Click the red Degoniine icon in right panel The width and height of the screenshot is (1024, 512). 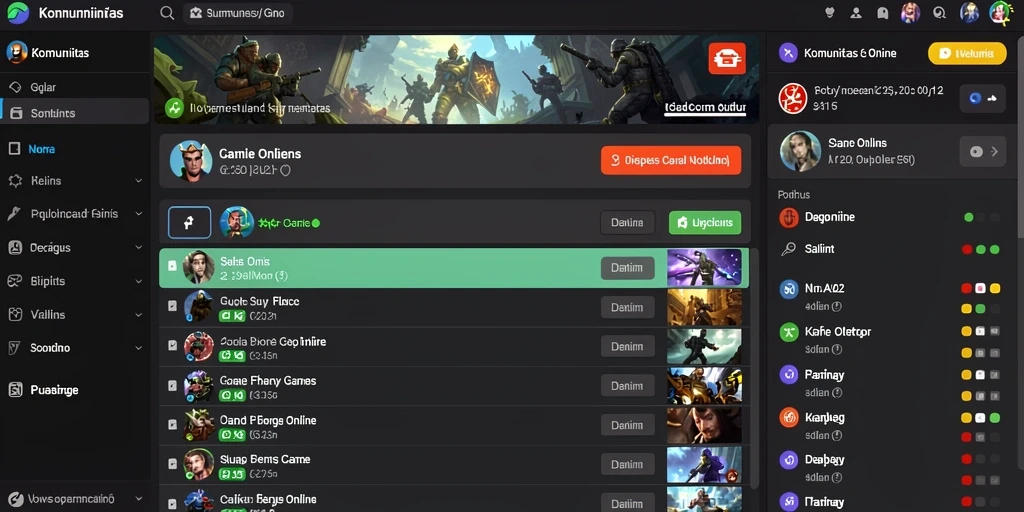(789, 217)
